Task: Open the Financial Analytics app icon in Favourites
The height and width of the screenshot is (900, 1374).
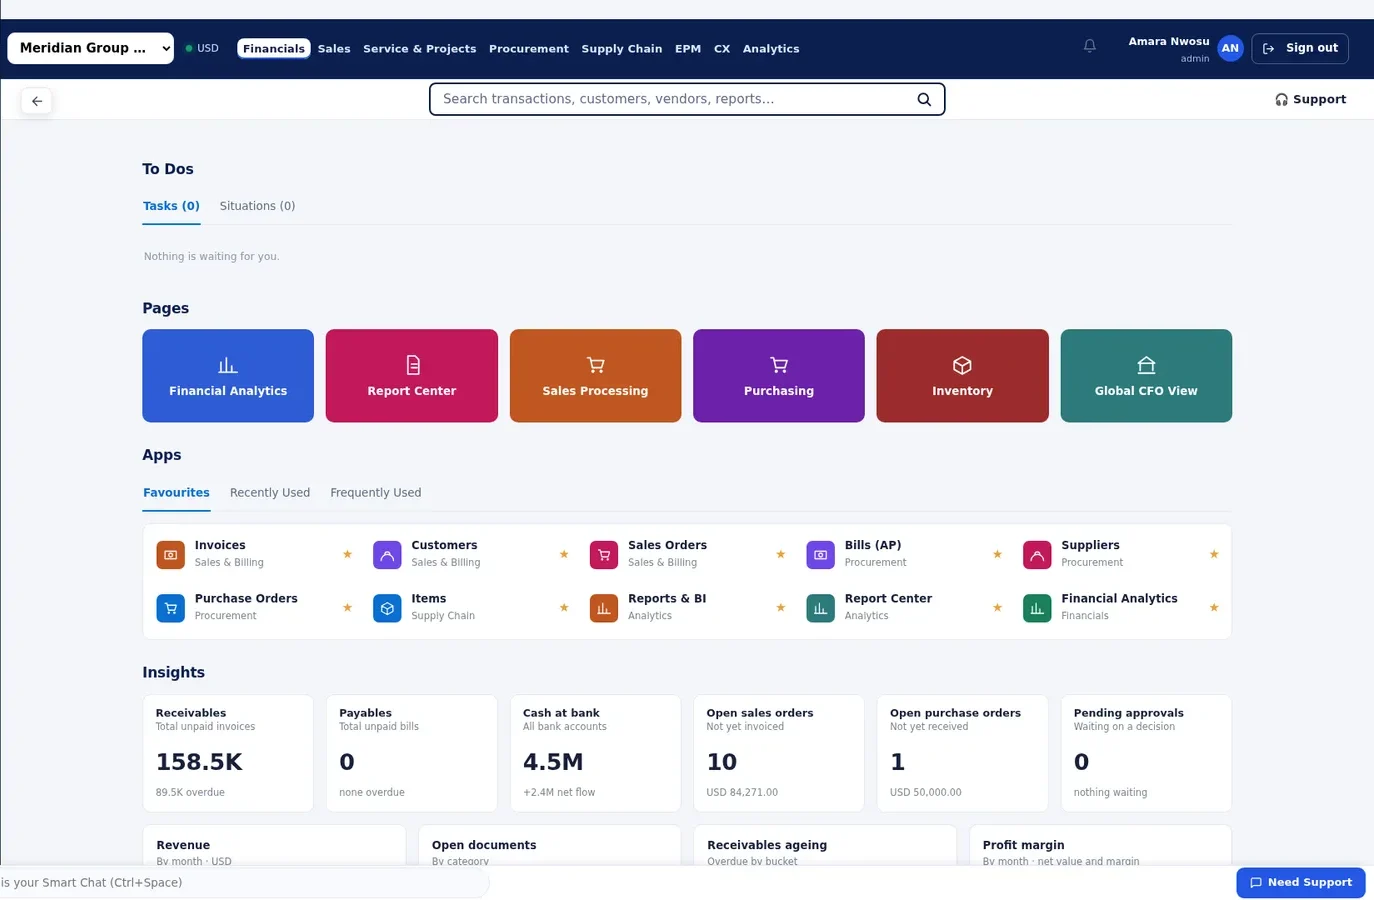Action: click(1037, 607)
